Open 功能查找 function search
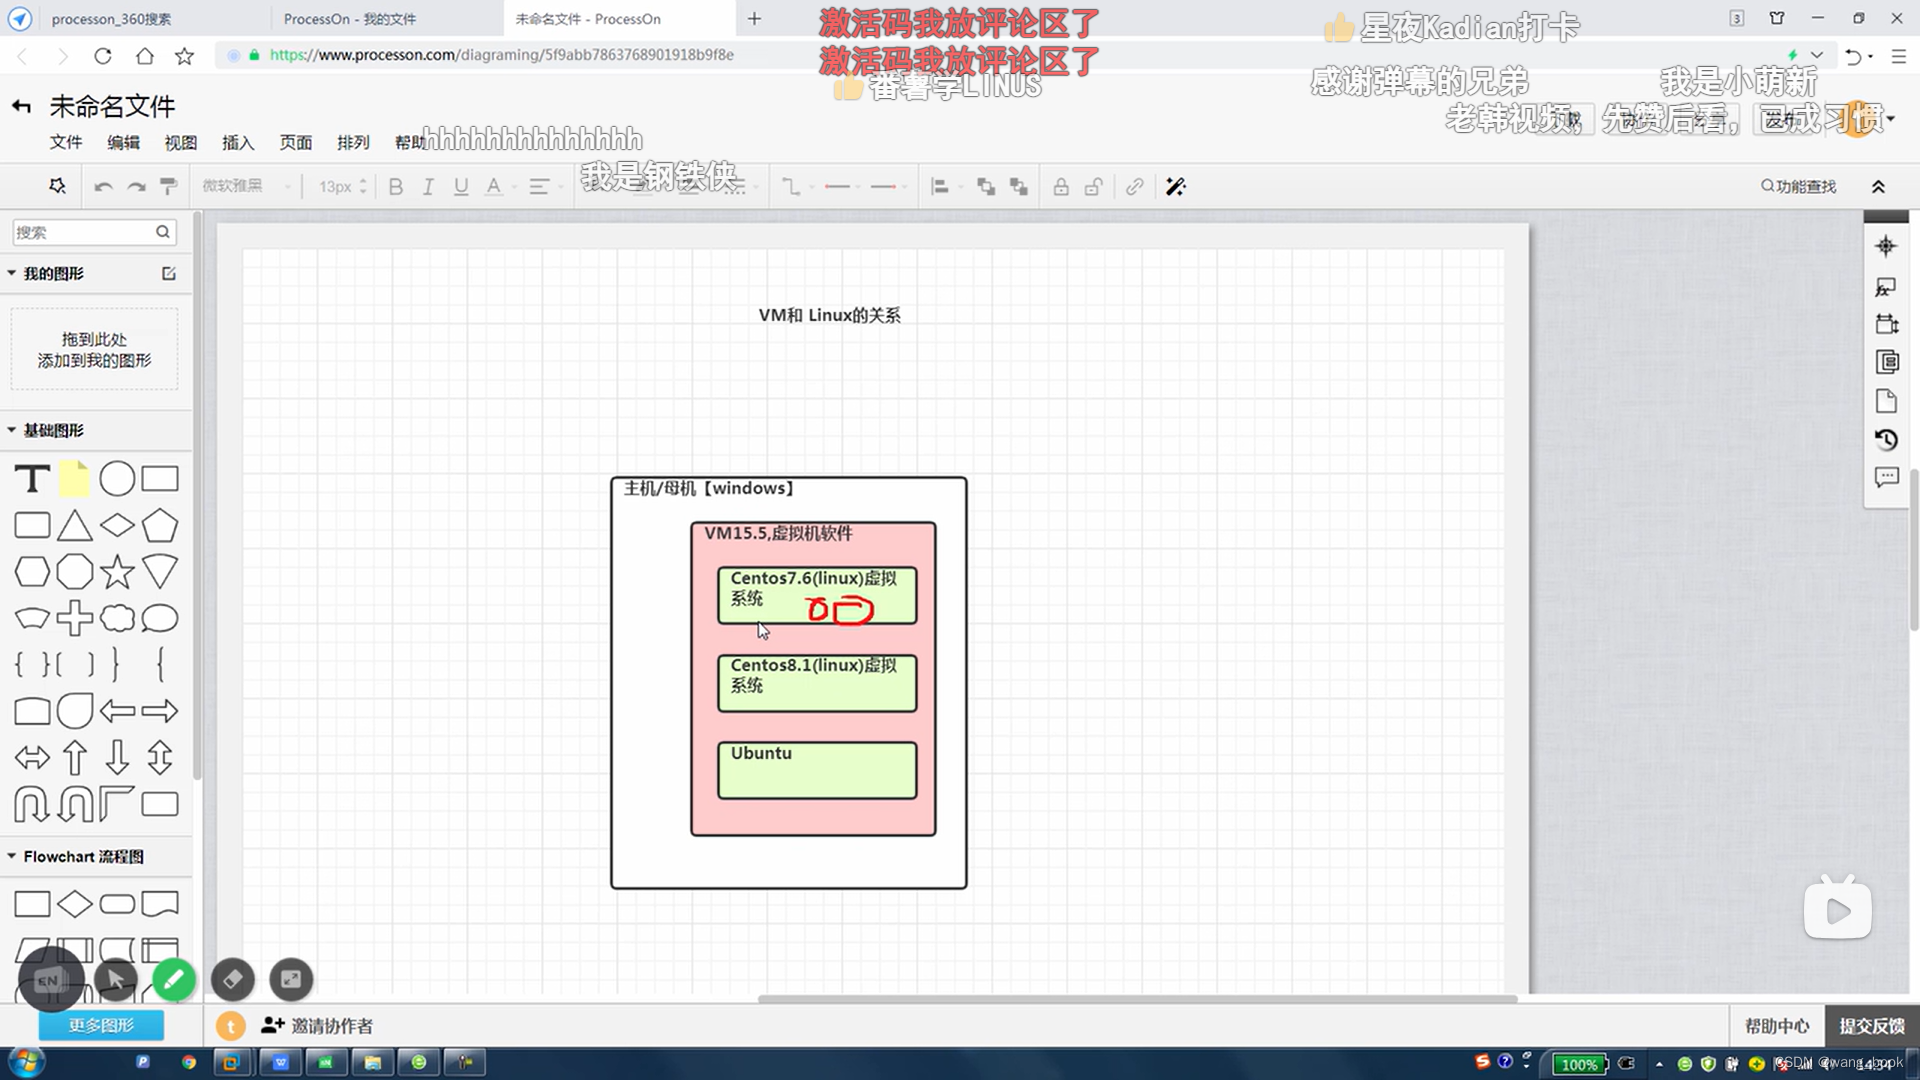This screenshot has height=1080, width=1920. (x=1798, y=187)
